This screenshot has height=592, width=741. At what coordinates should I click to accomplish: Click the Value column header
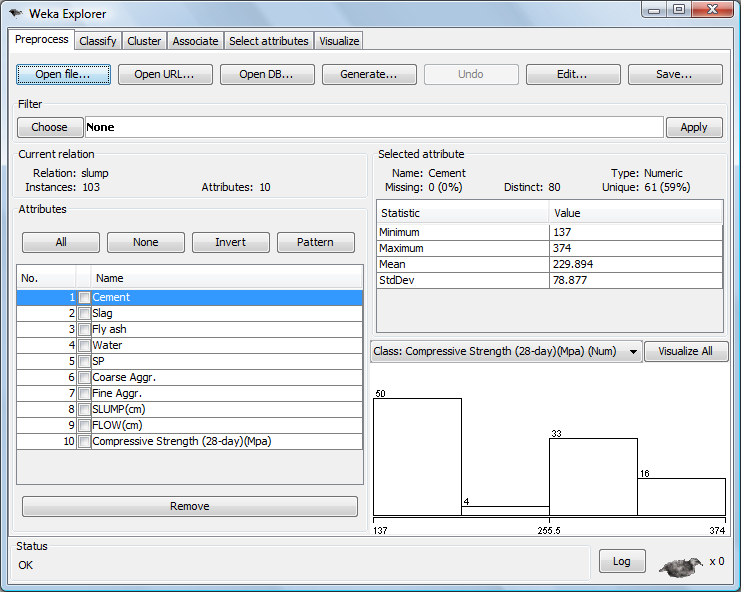coord(636,214)
